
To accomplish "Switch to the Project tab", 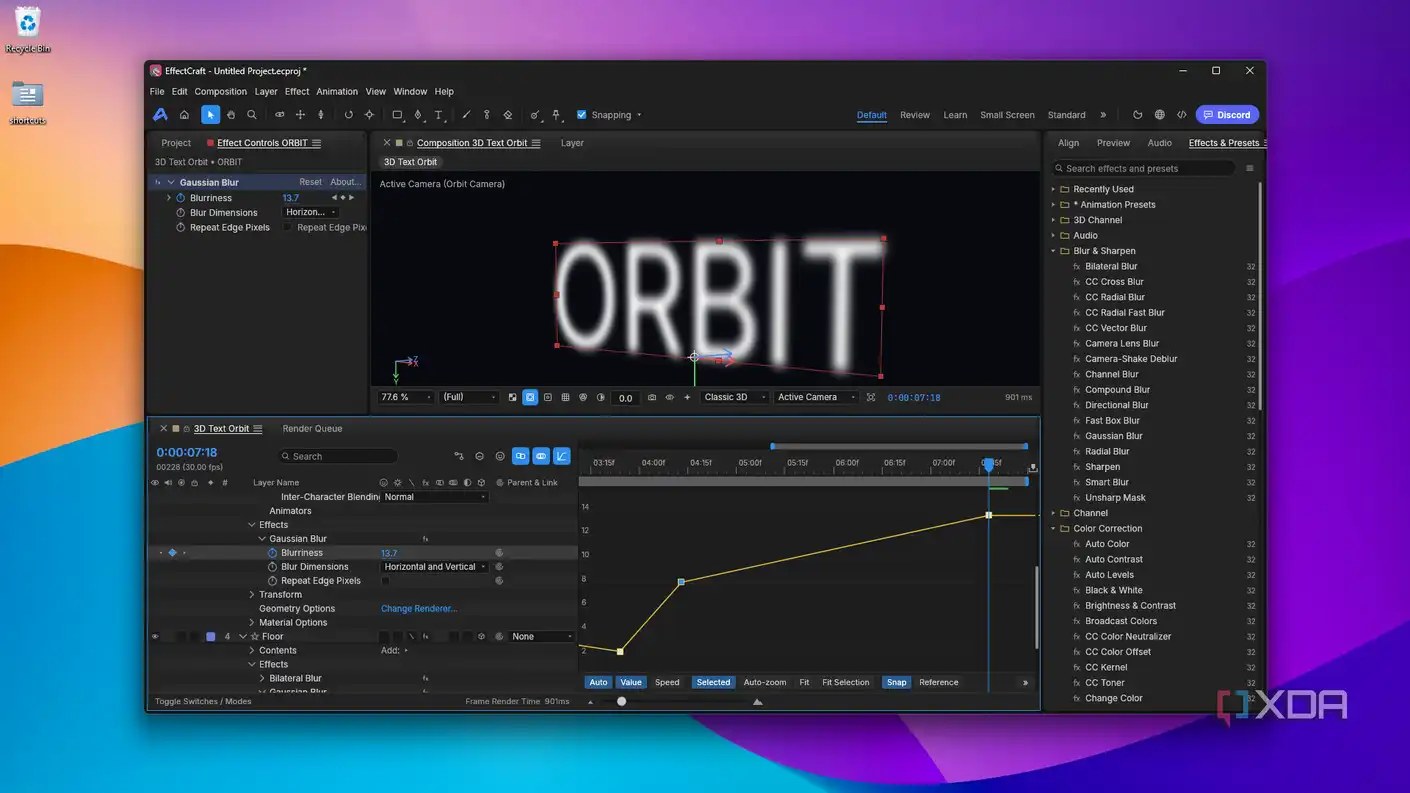I will 176,143.
